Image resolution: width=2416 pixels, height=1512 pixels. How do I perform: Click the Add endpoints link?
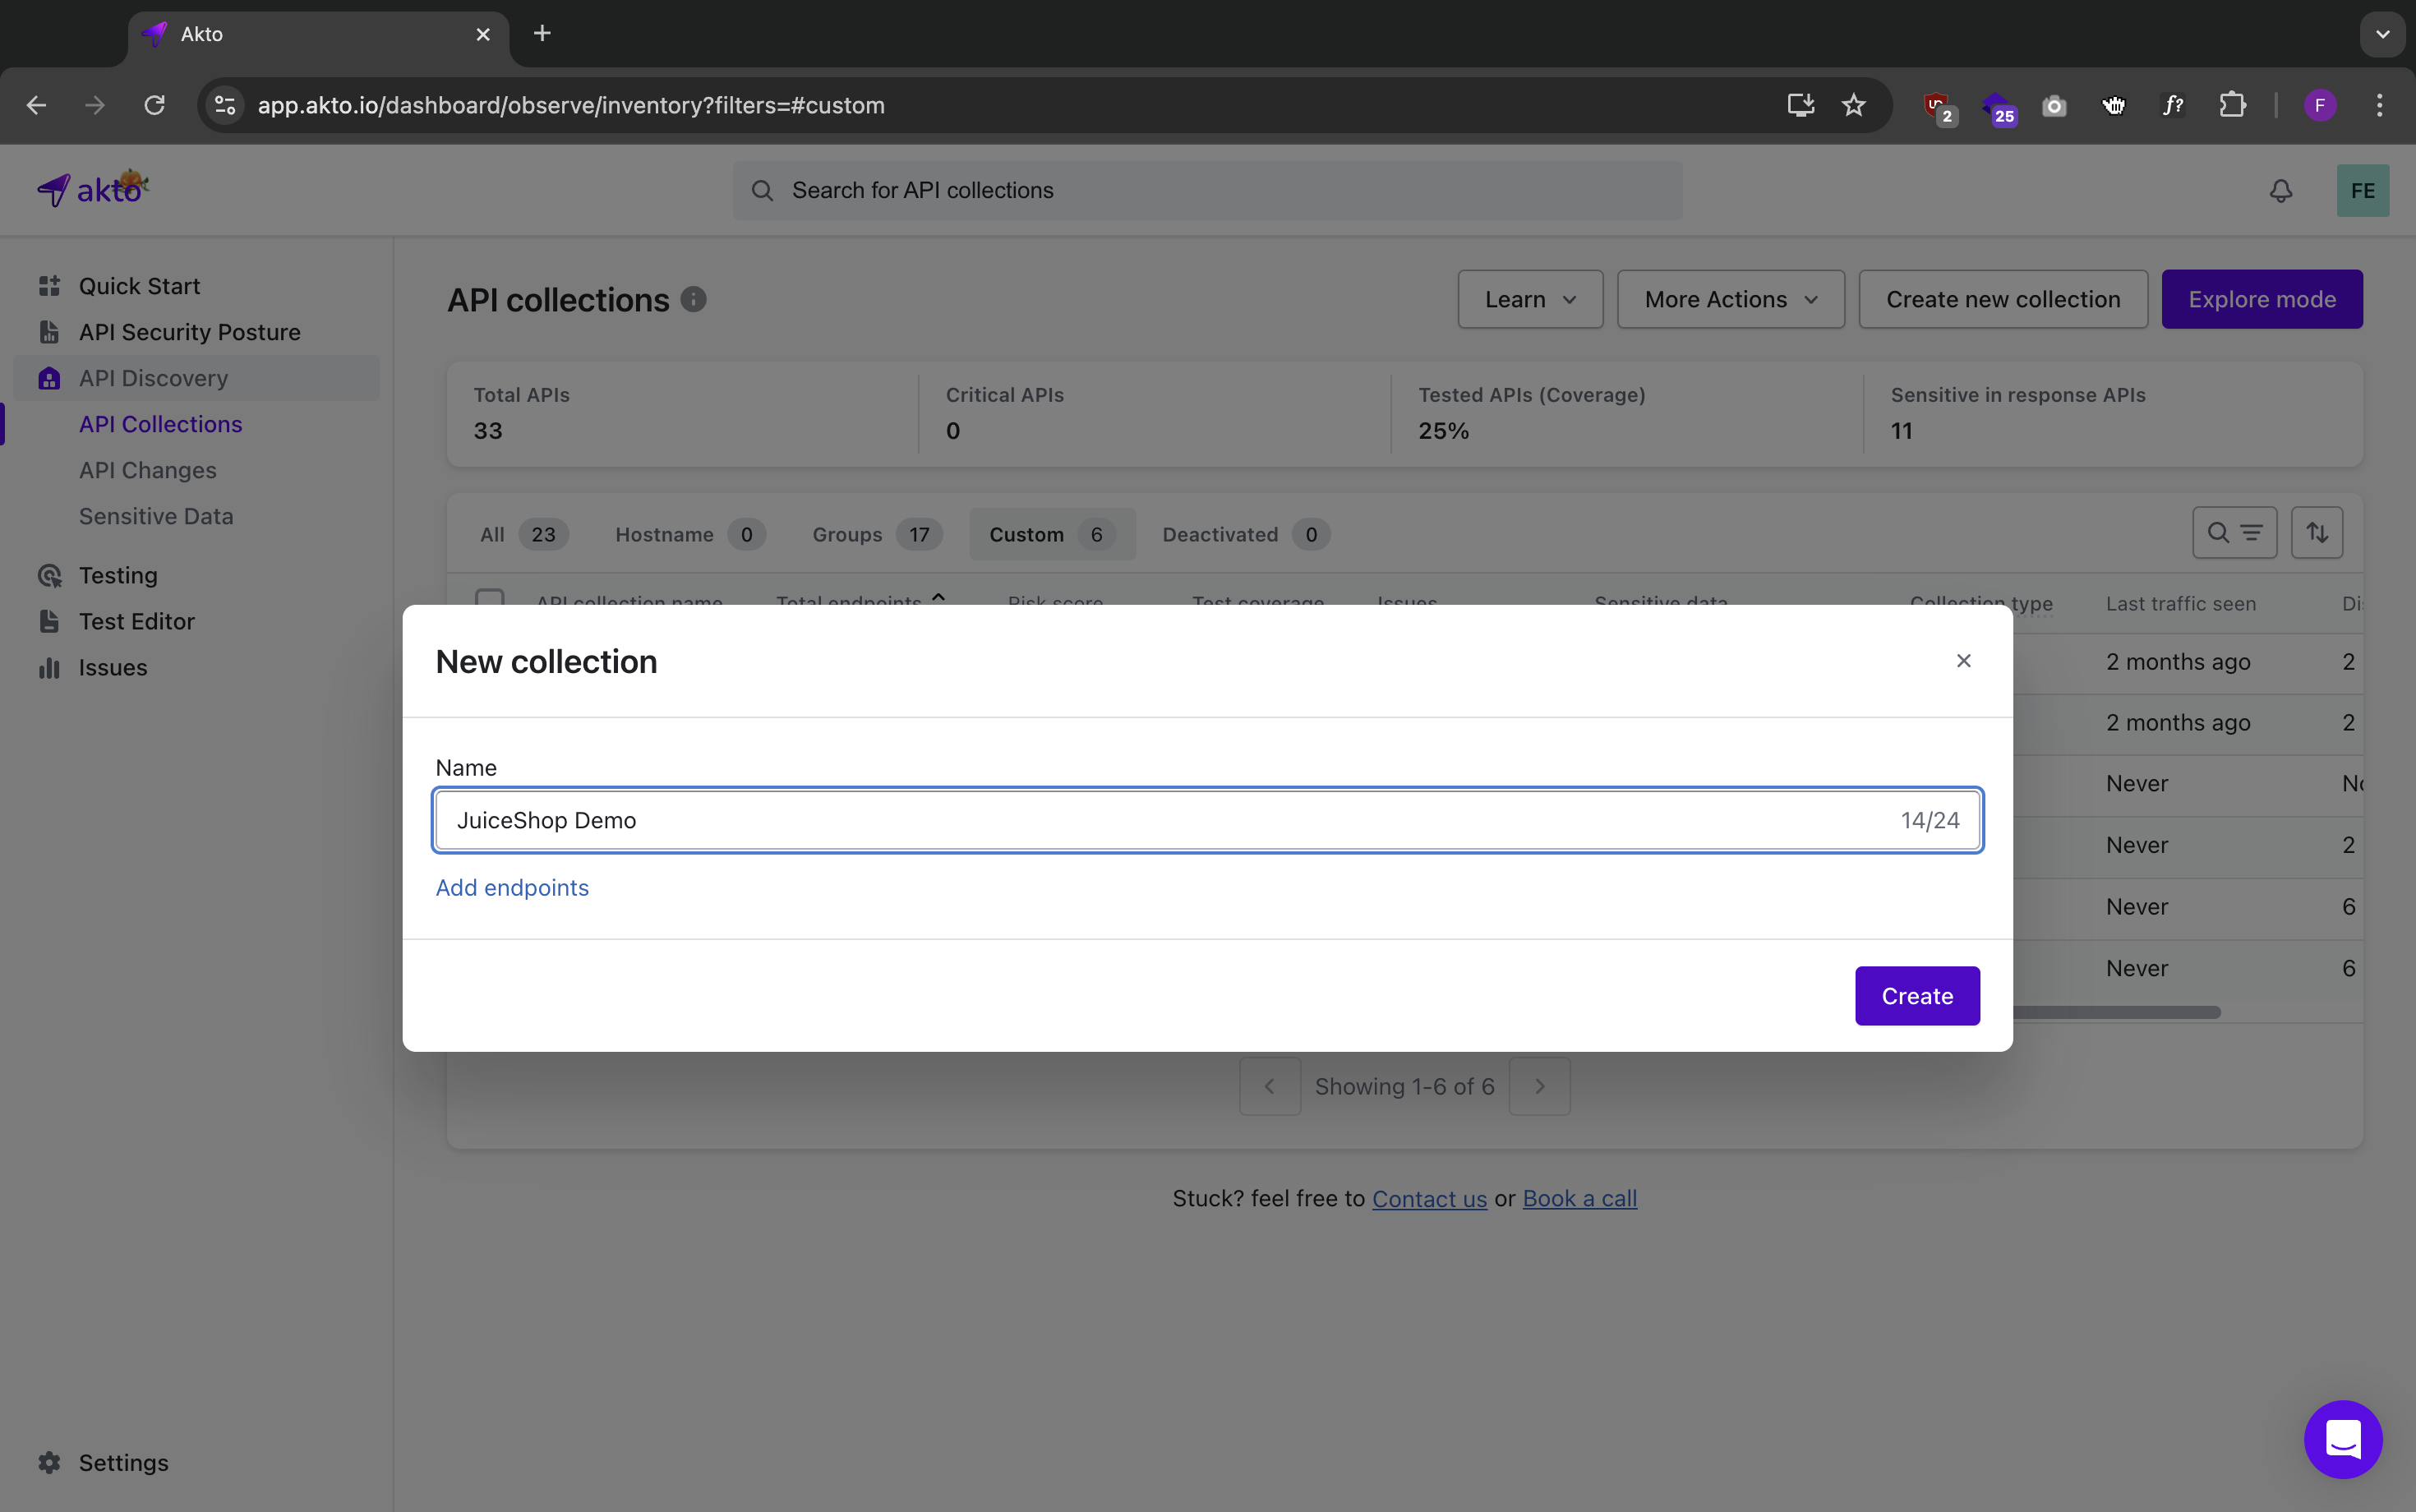[512, 887]
